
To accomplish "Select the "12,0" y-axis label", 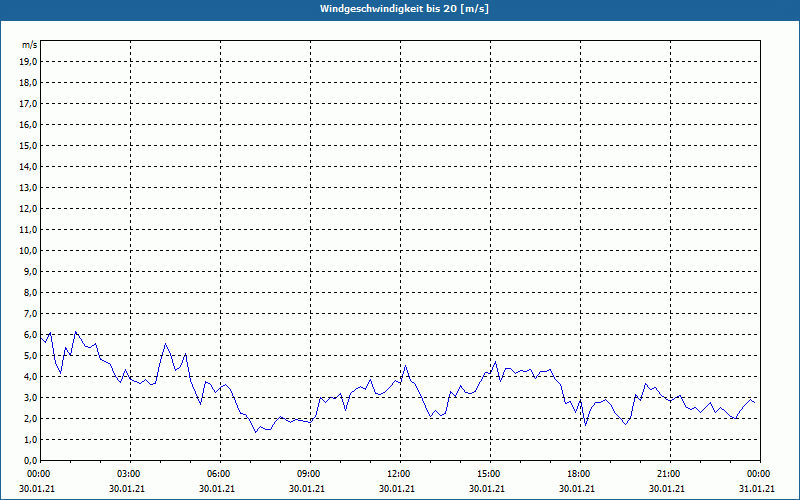I will pyautogui.click(x=28, y=209).
